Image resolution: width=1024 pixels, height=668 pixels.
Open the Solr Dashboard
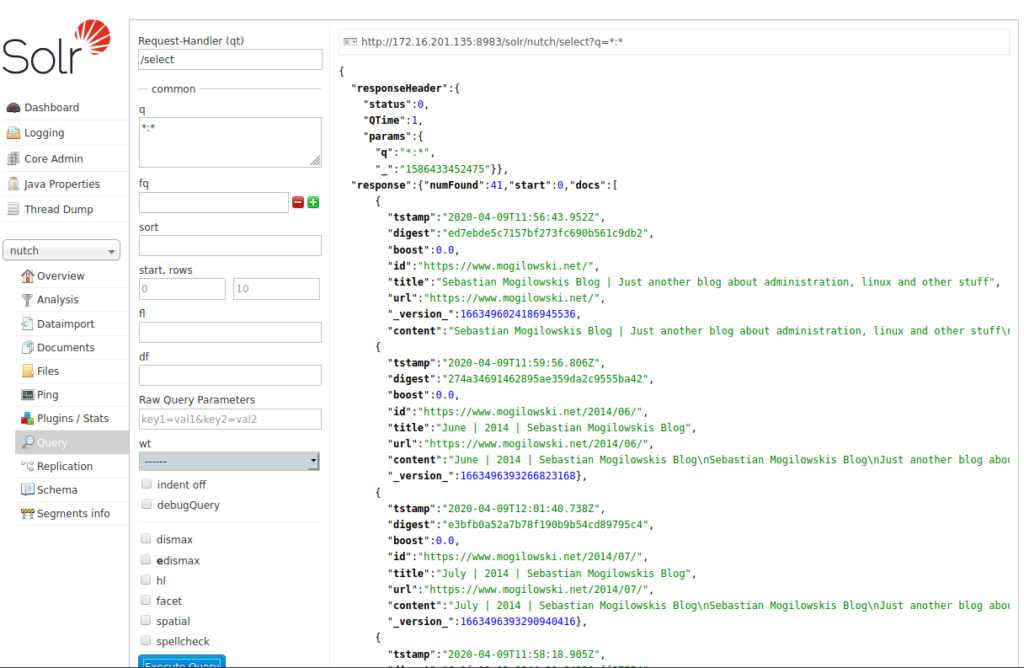(x=50, y=107)
